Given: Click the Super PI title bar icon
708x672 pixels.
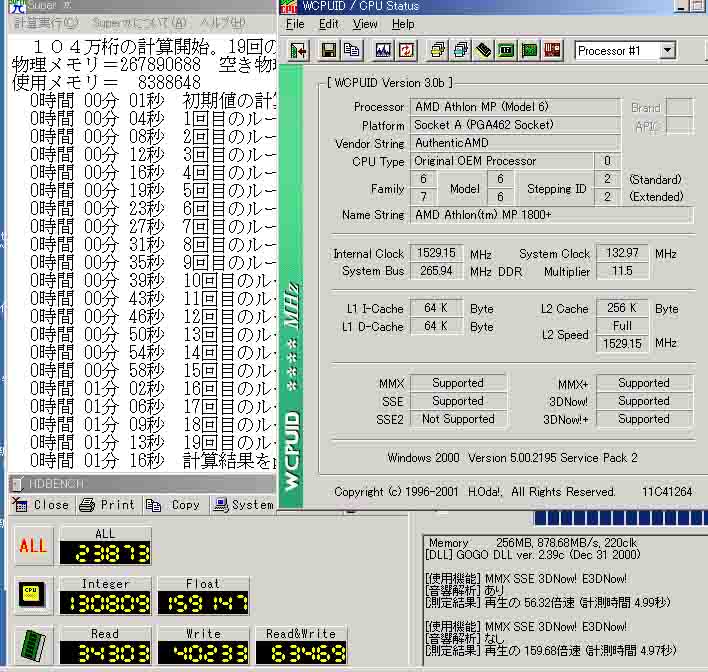Looking at the screenshot, I should click(x=17, y=6).
